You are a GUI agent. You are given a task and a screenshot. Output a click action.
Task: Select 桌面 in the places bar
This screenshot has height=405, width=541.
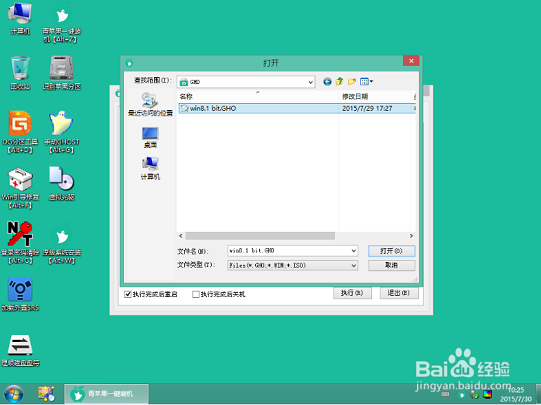(x=150, y=138)
